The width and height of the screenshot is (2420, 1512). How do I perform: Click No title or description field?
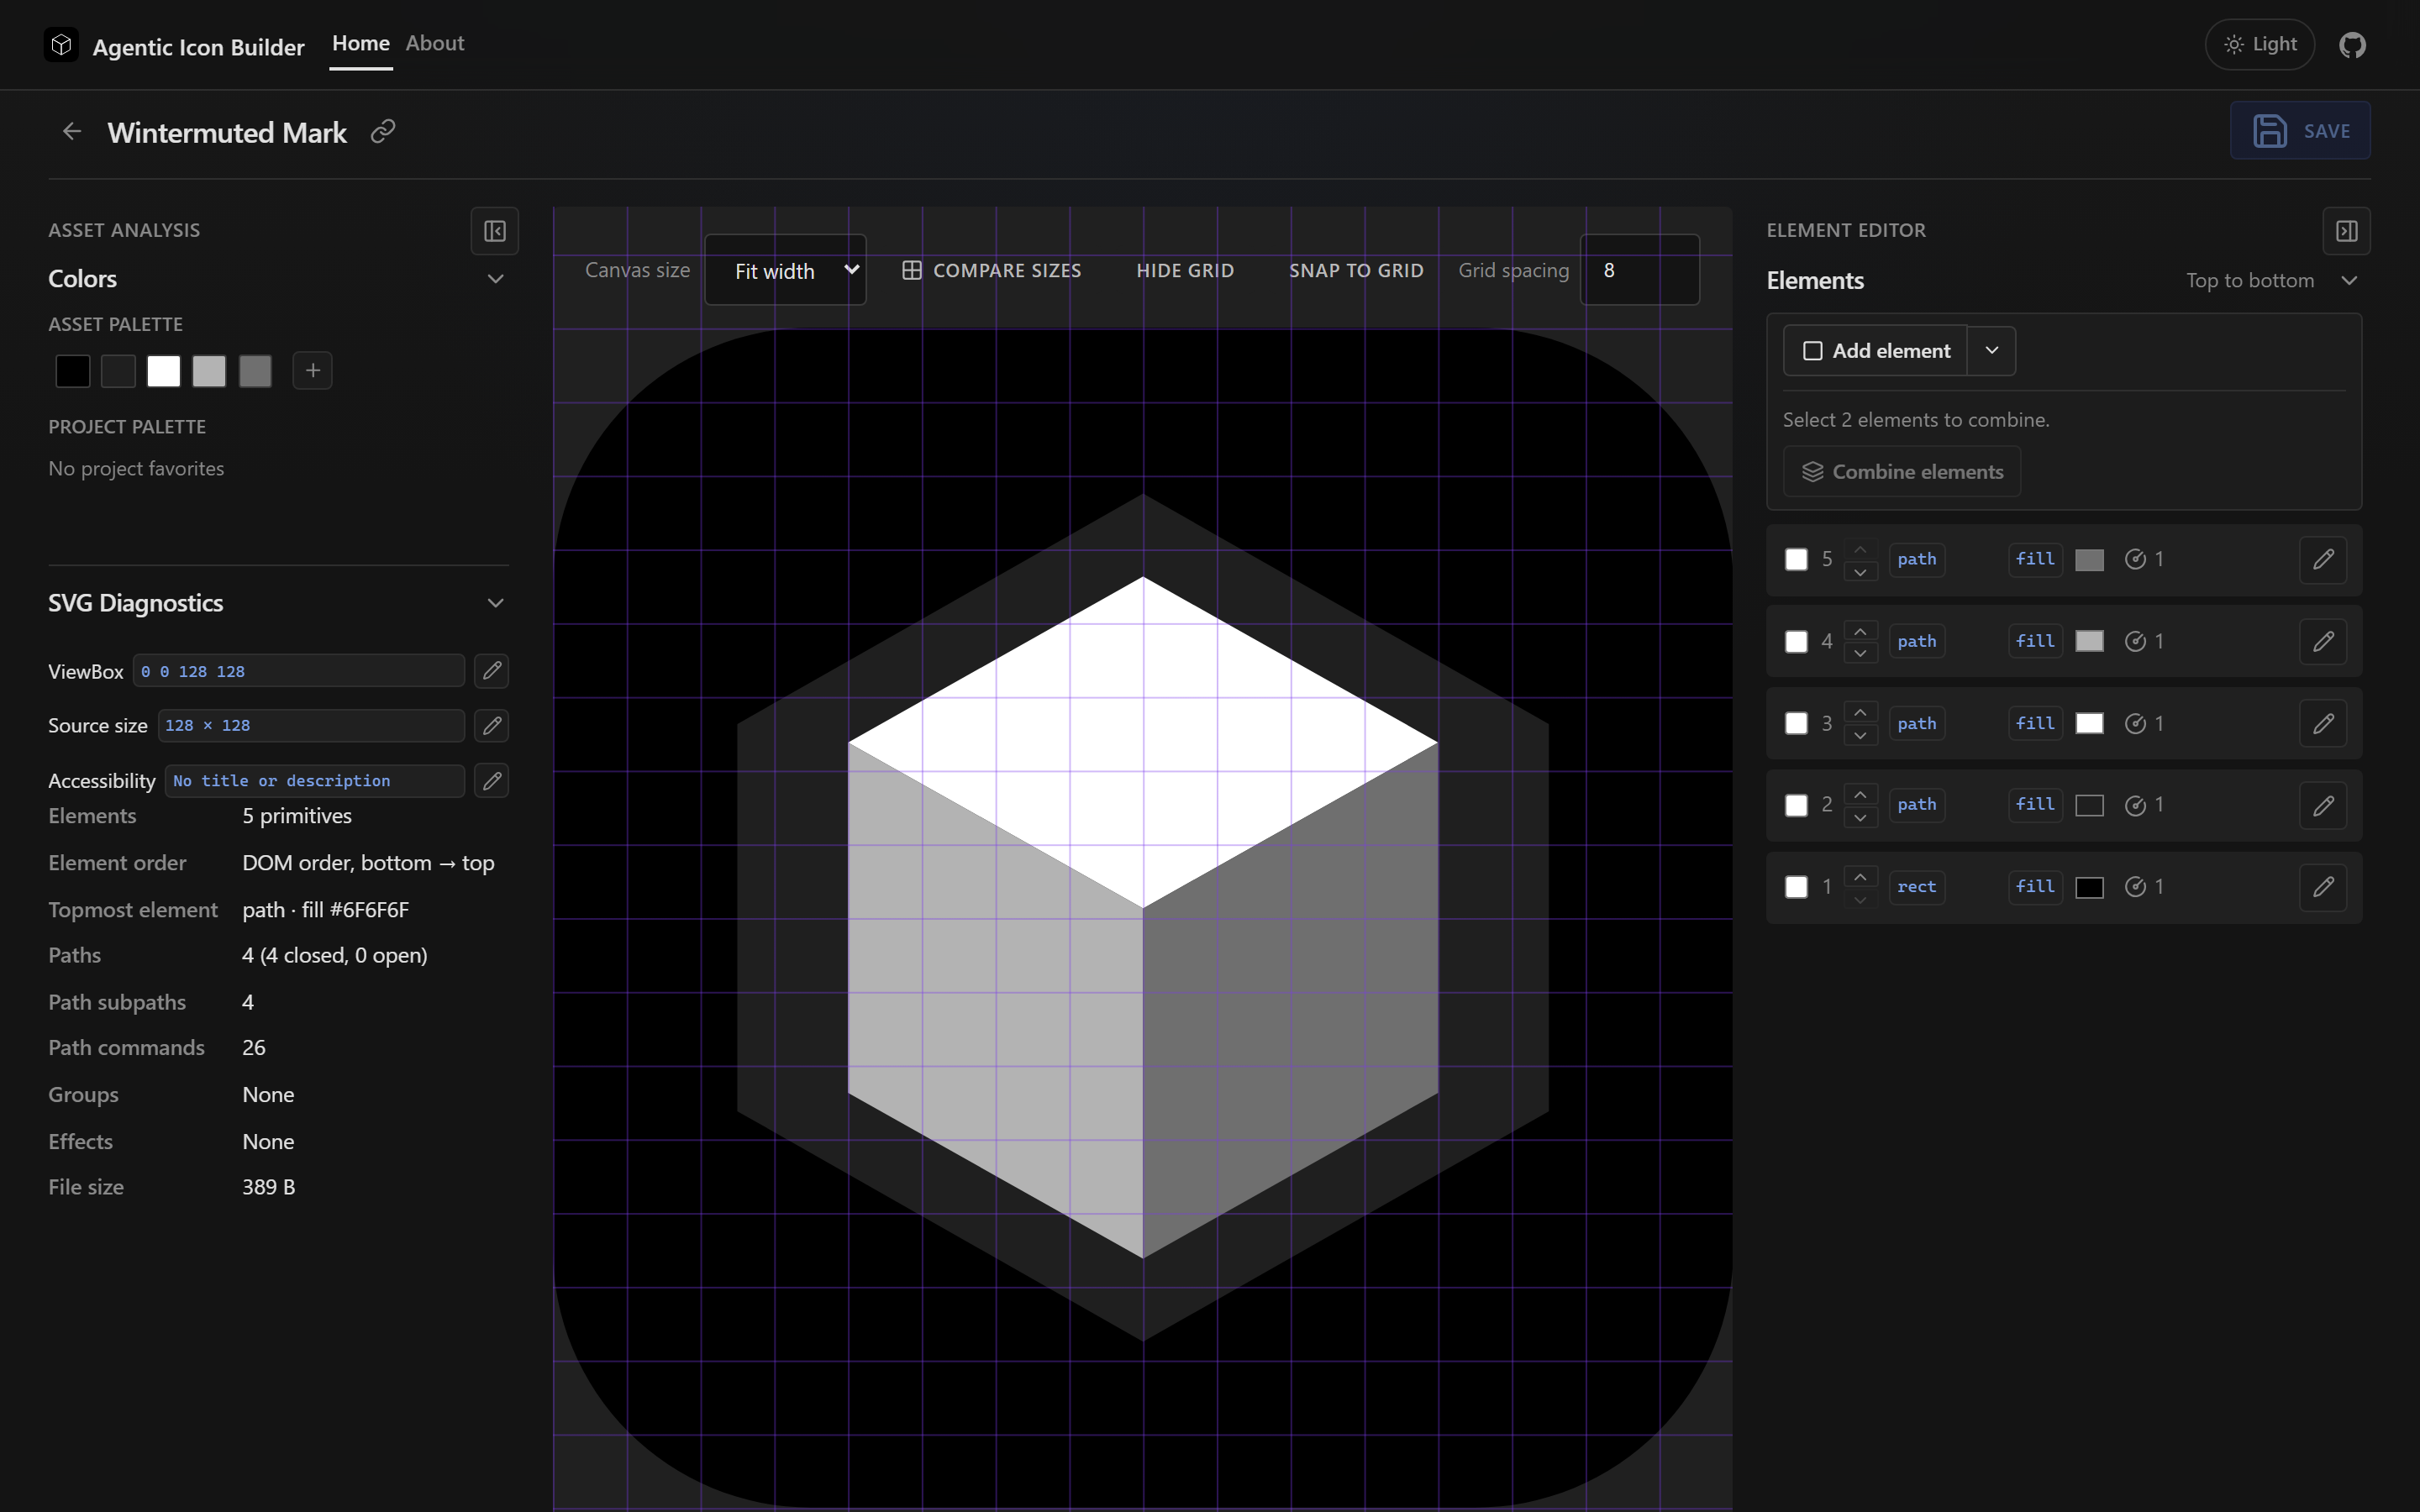(315, 780)
